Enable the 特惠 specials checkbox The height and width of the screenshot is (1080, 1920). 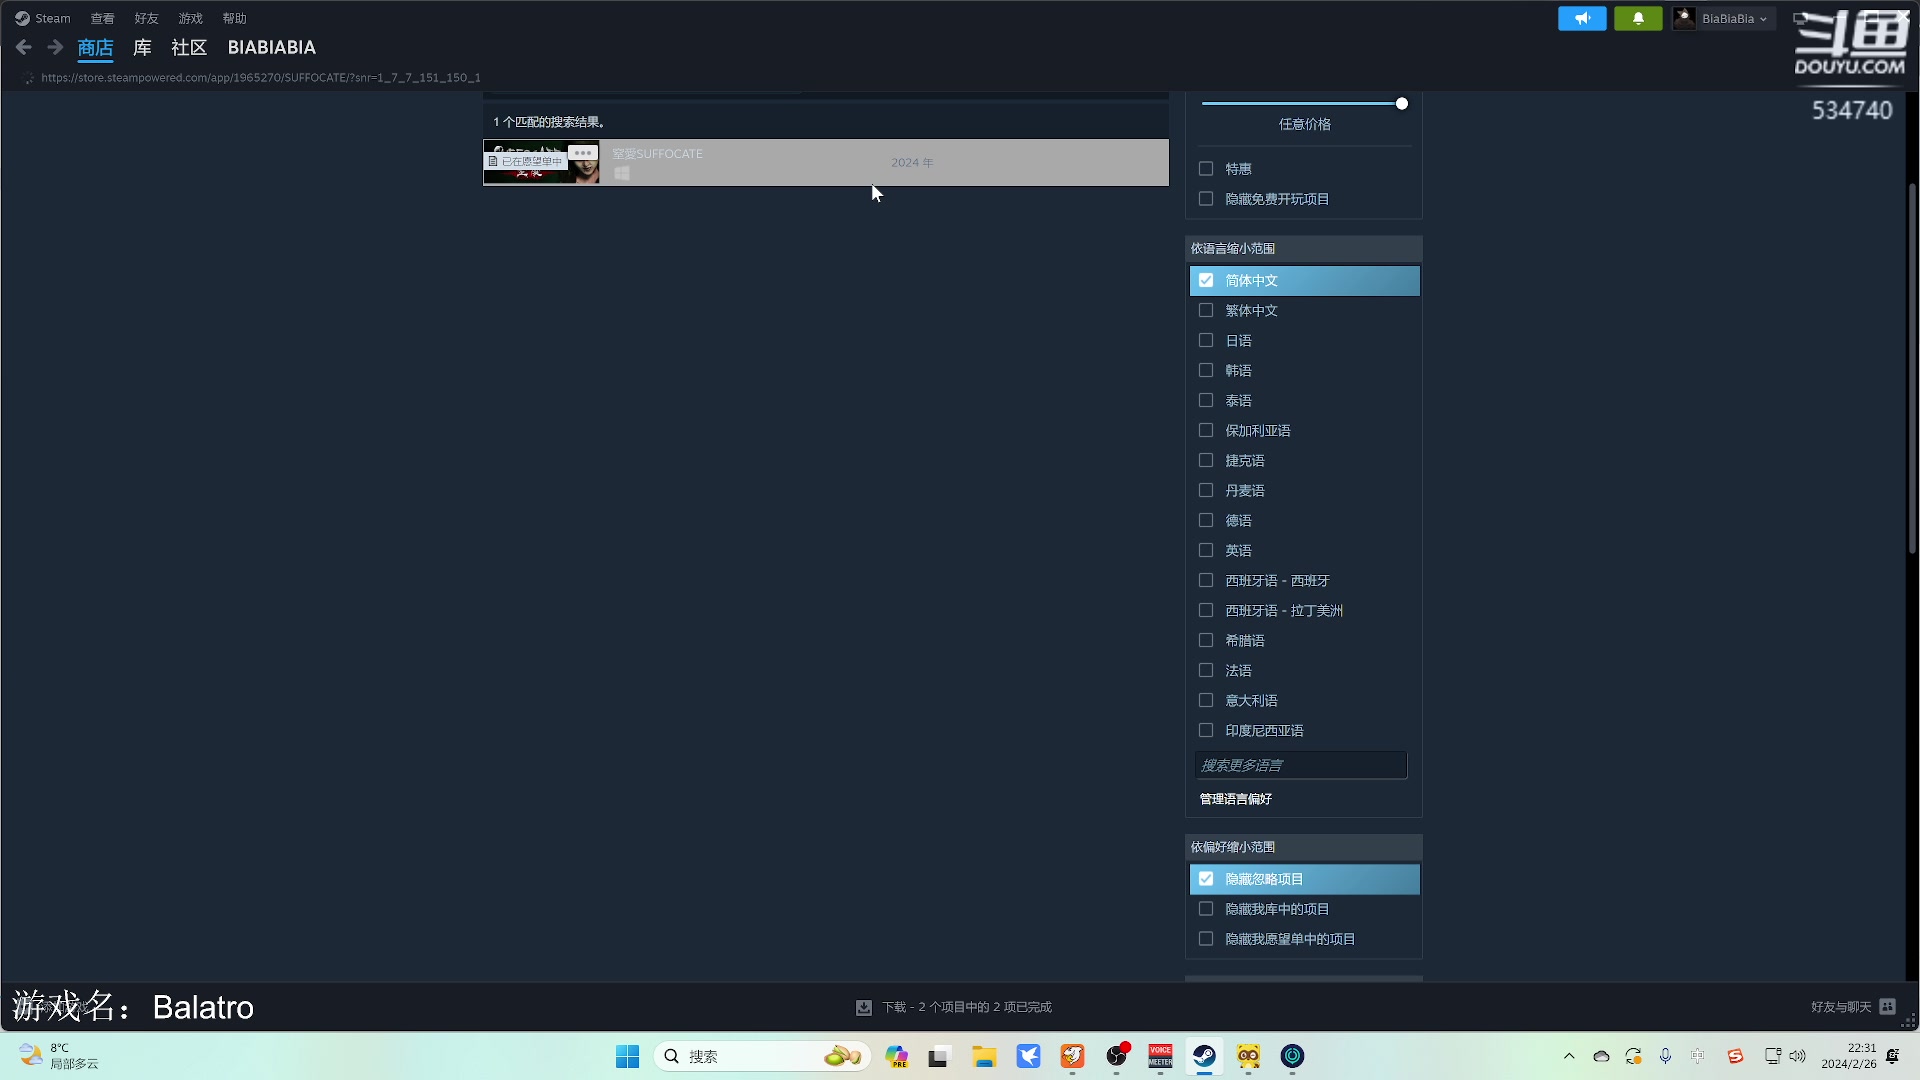(x=1206, y=169)
